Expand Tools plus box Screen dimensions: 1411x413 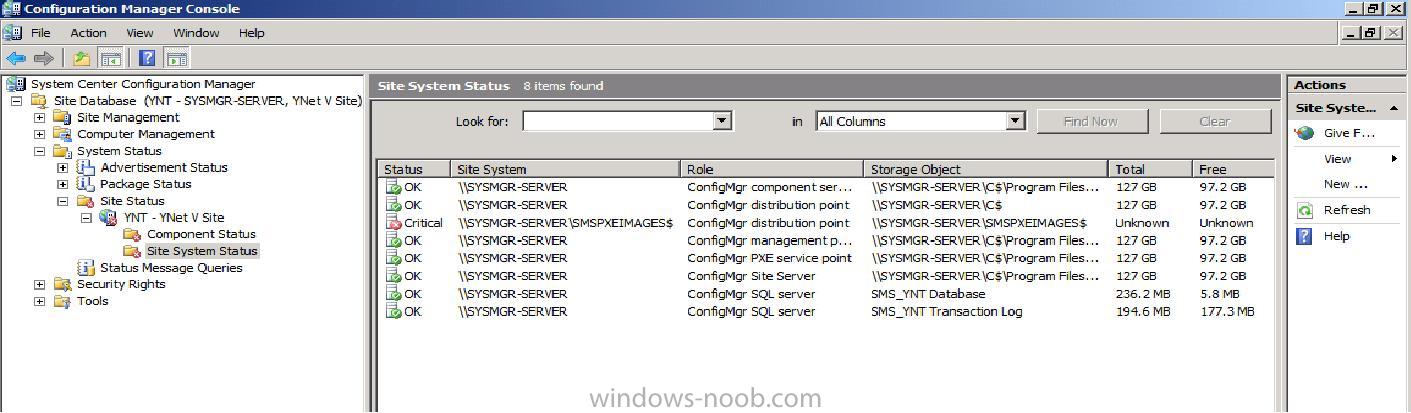[39, 301]
